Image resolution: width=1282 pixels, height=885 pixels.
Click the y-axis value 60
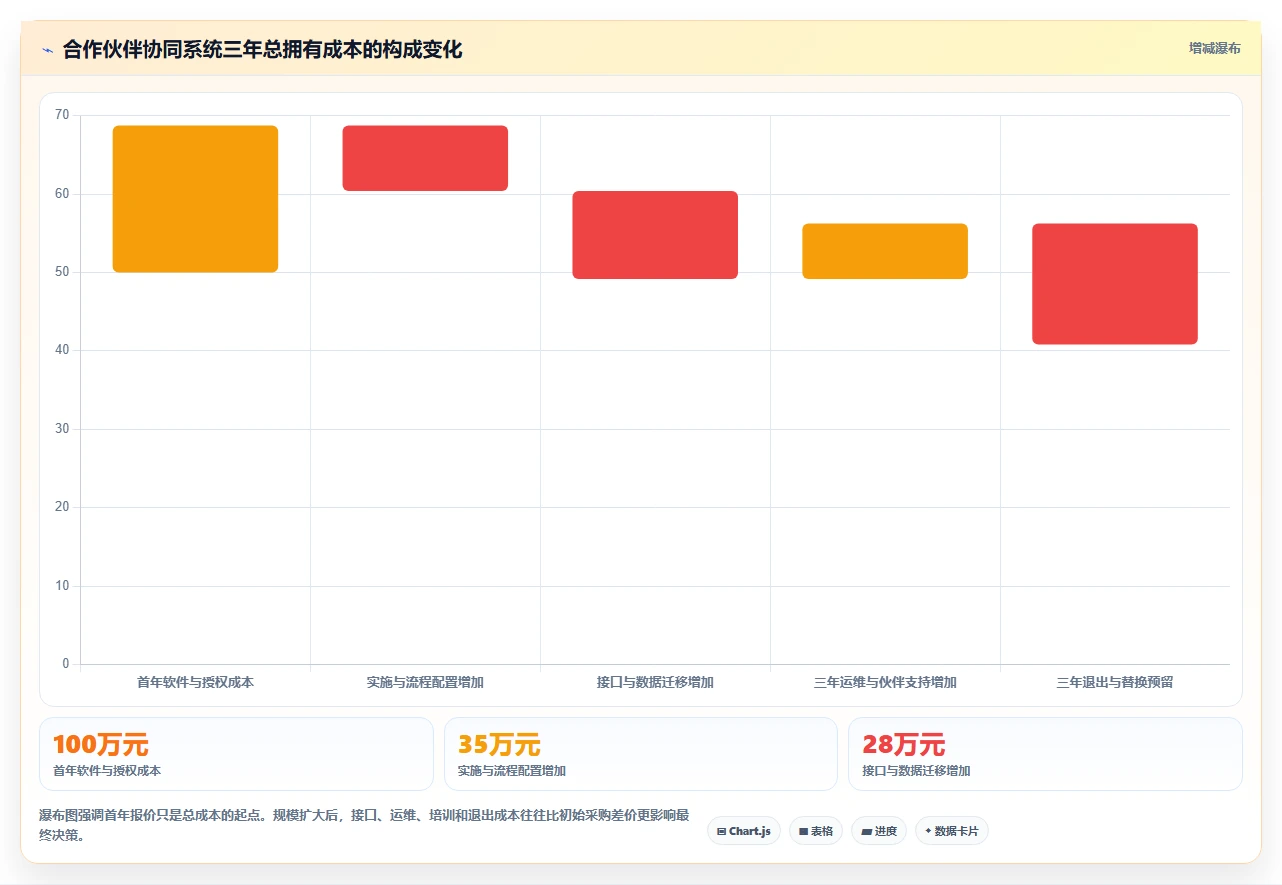(x=62, y=194)
